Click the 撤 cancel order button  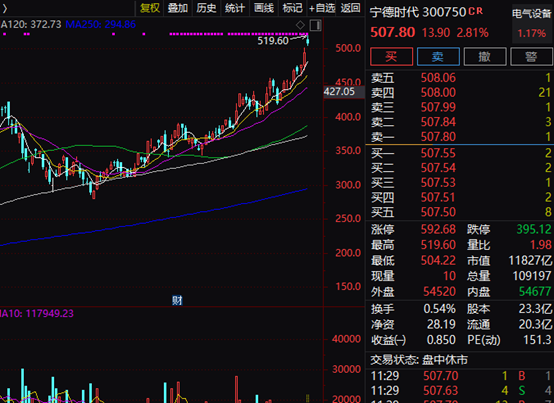pos(485,57)
